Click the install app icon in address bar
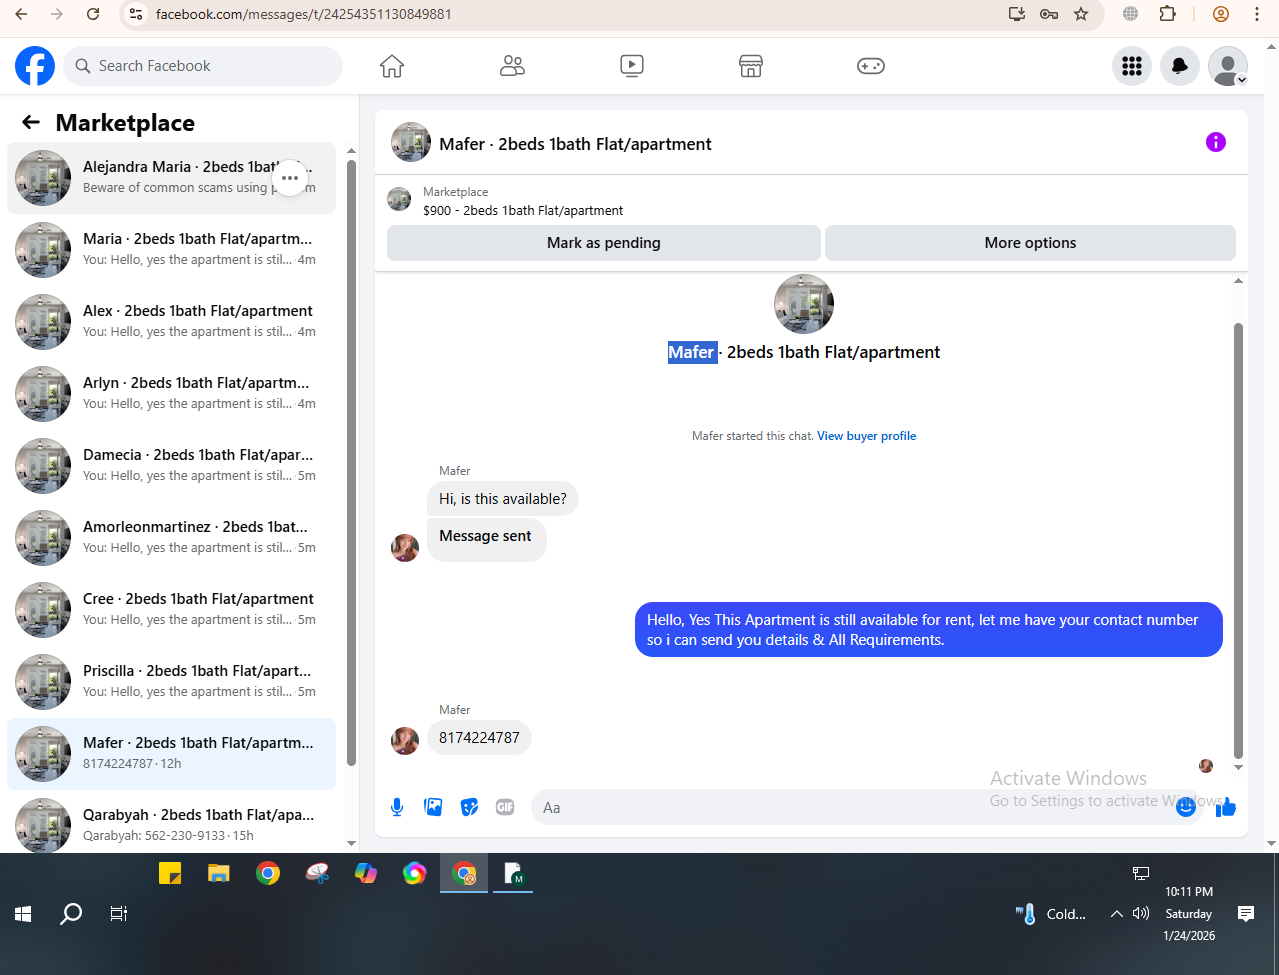Screen dimensions: 1279x975 tap(1017, 14)
